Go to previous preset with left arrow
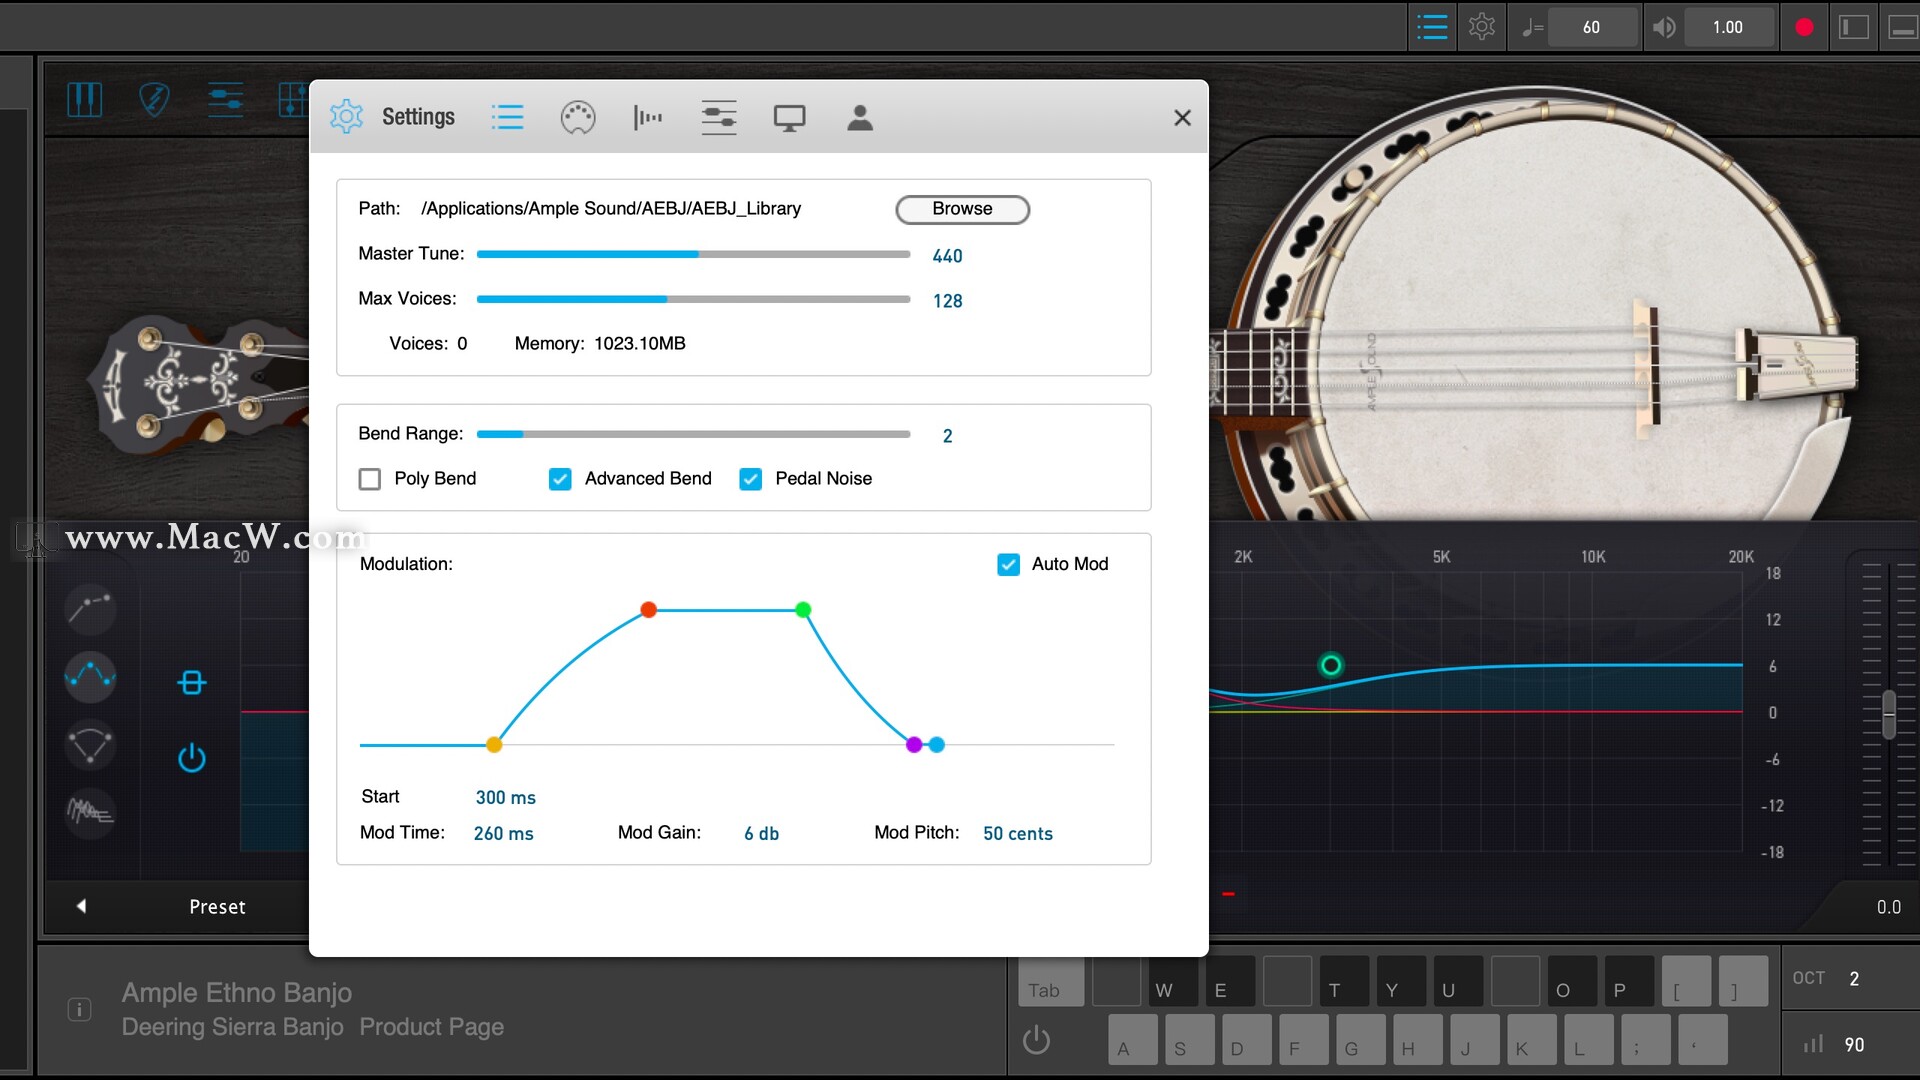Viewport: 1920px width, 1080px height. 81,906
